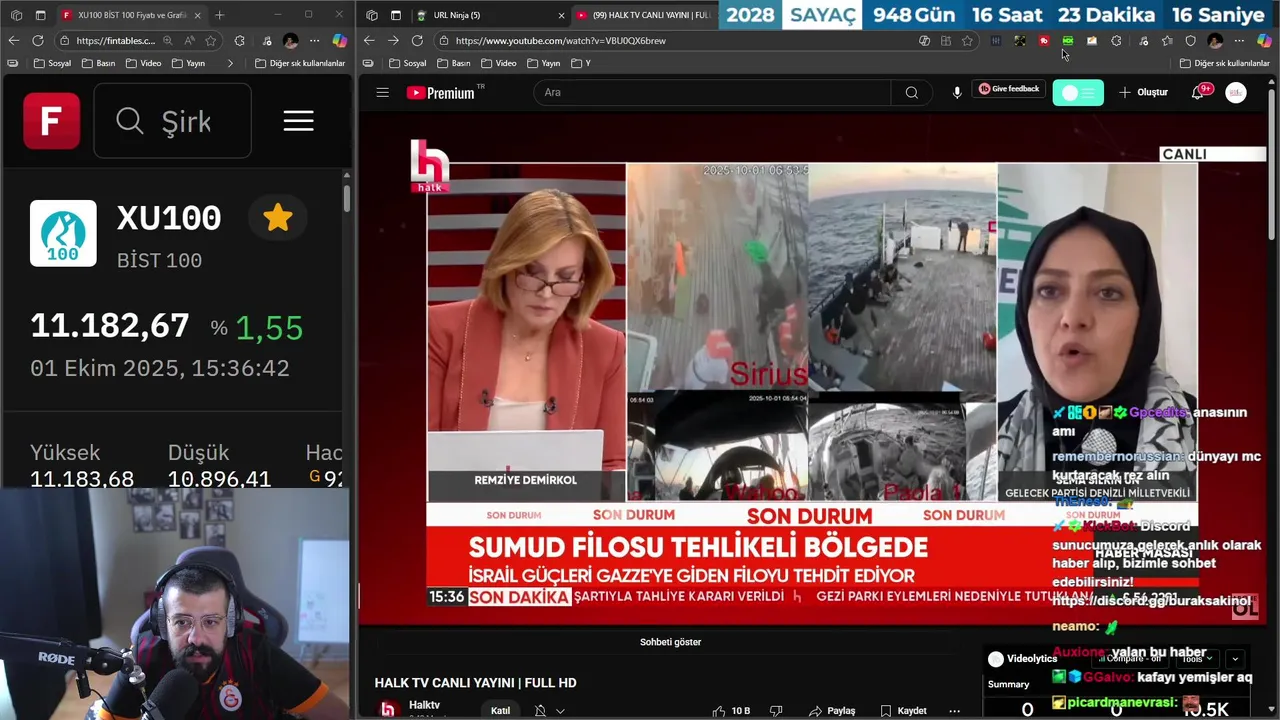This screenshot has width=1280, height=720.
Task: Favorite the Fintables page with address-bar star
Action: click(210, 41)
